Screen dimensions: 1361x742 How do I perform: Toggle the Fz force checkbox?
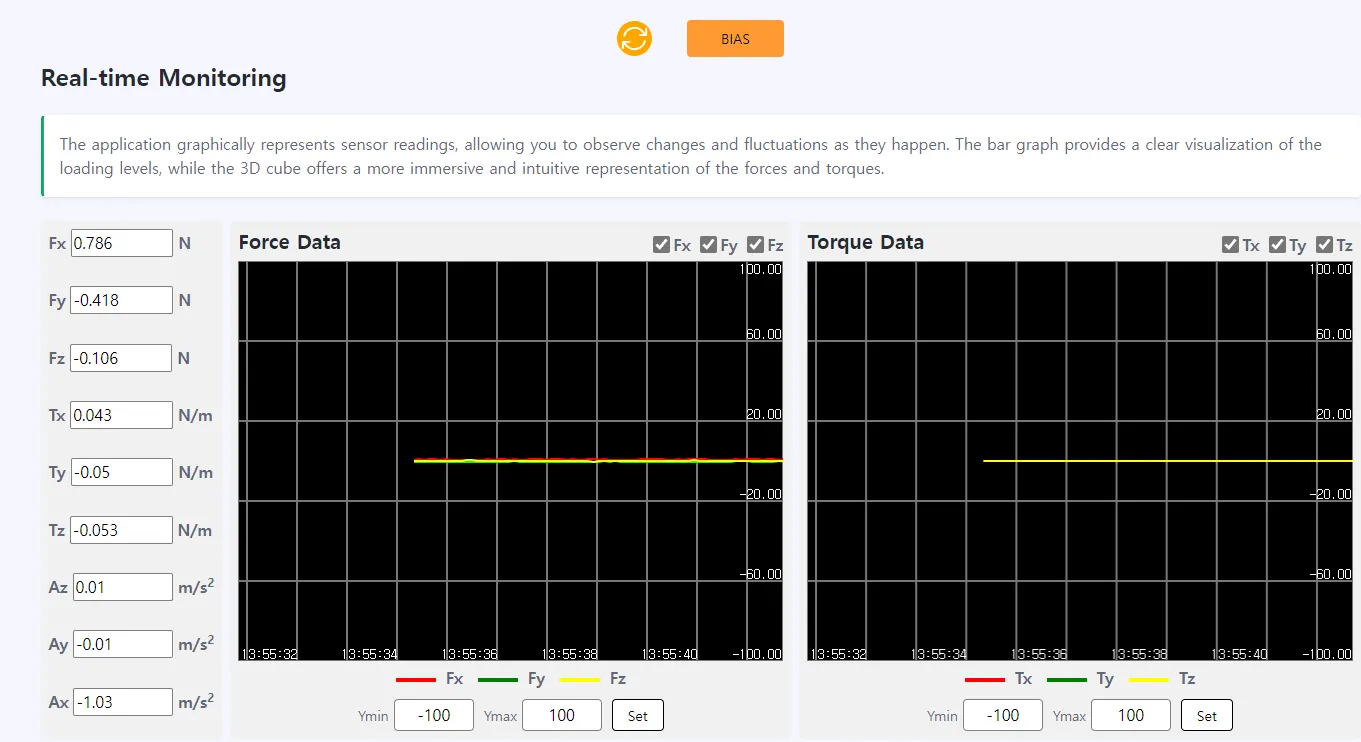coord(755,245)
